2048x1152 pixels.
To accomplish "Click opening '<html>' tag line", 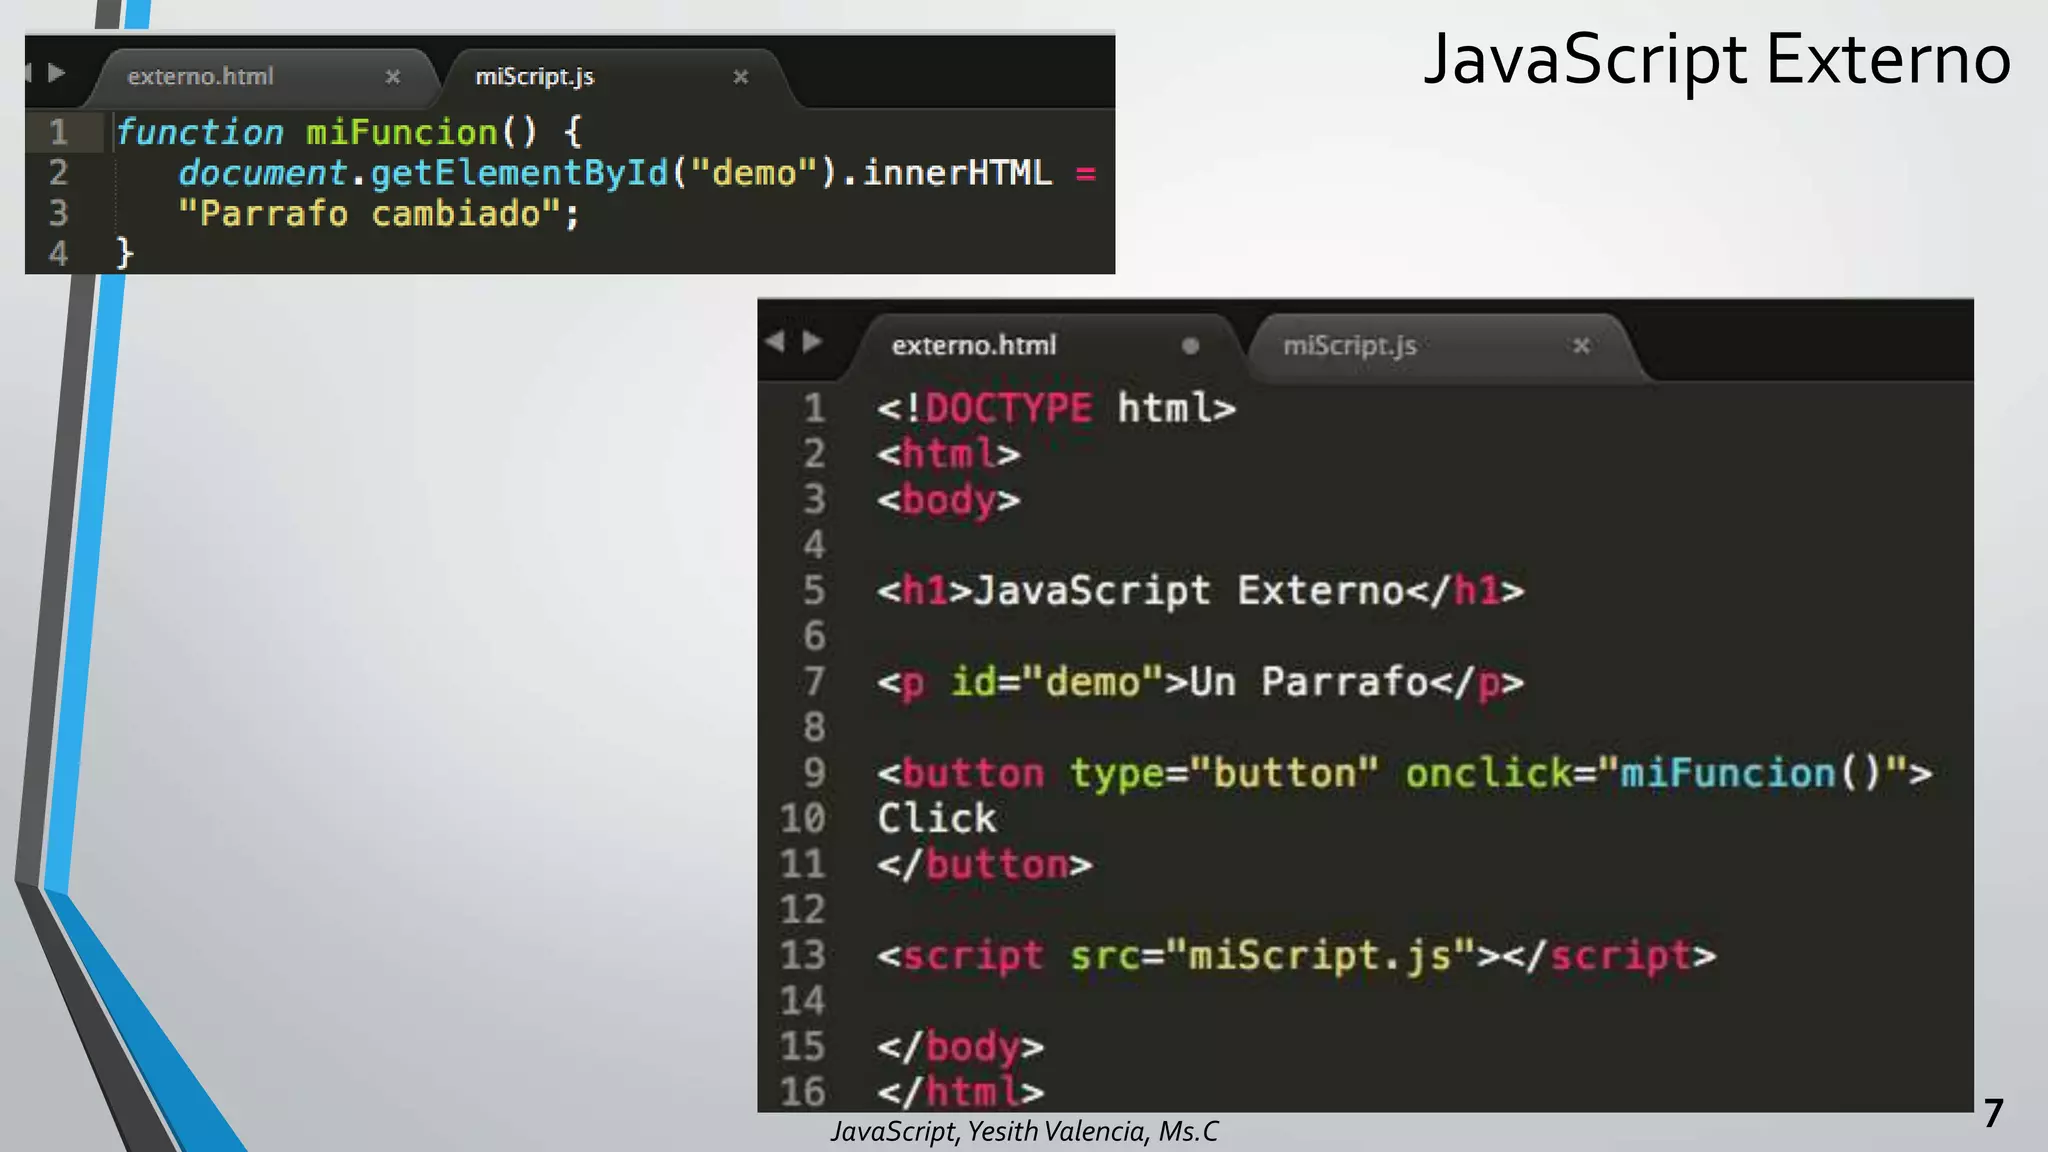I will (949, 454).
